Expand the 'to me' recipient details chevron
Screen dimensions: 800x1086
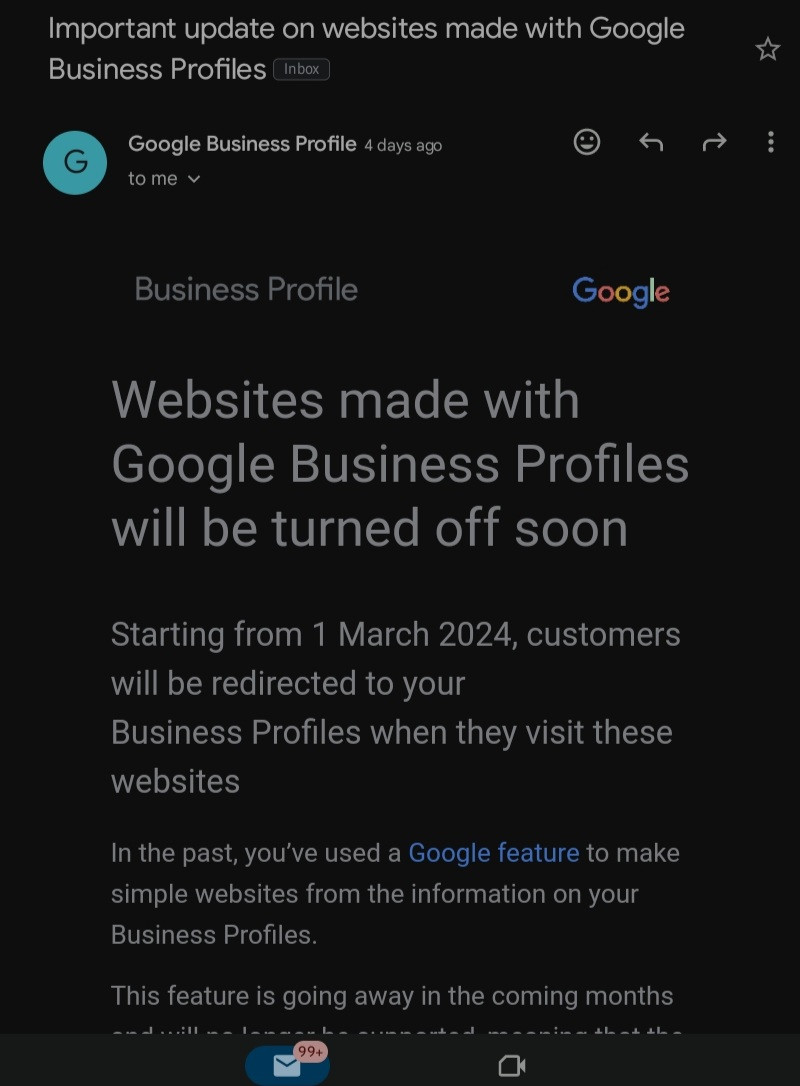[194, 179]
